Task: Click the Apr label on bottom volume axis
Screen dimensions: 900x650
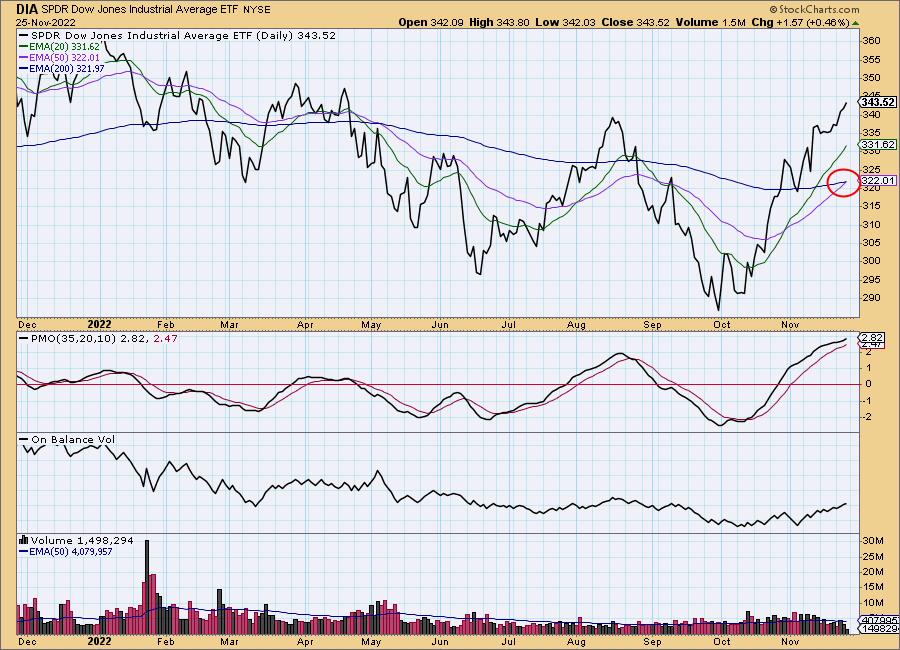Action: coord(305,641)
